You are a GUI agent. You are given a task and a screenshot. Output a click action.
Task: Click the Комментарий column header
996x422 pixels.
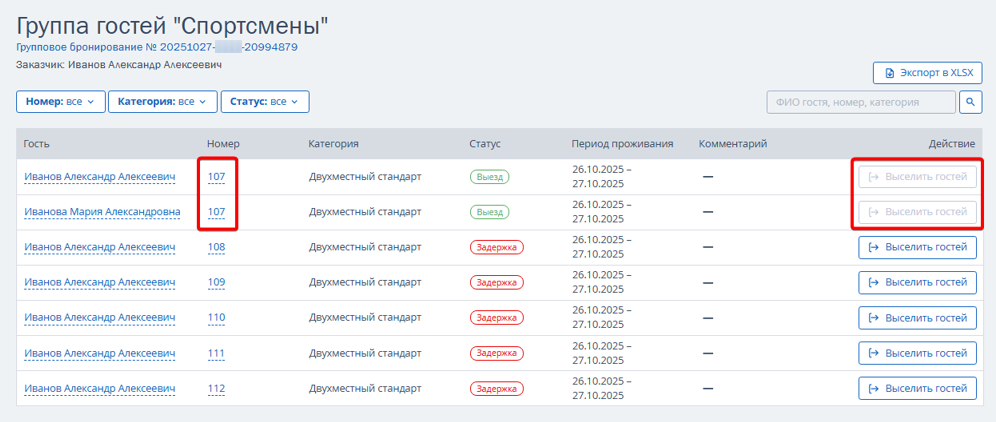pos(733,144)
